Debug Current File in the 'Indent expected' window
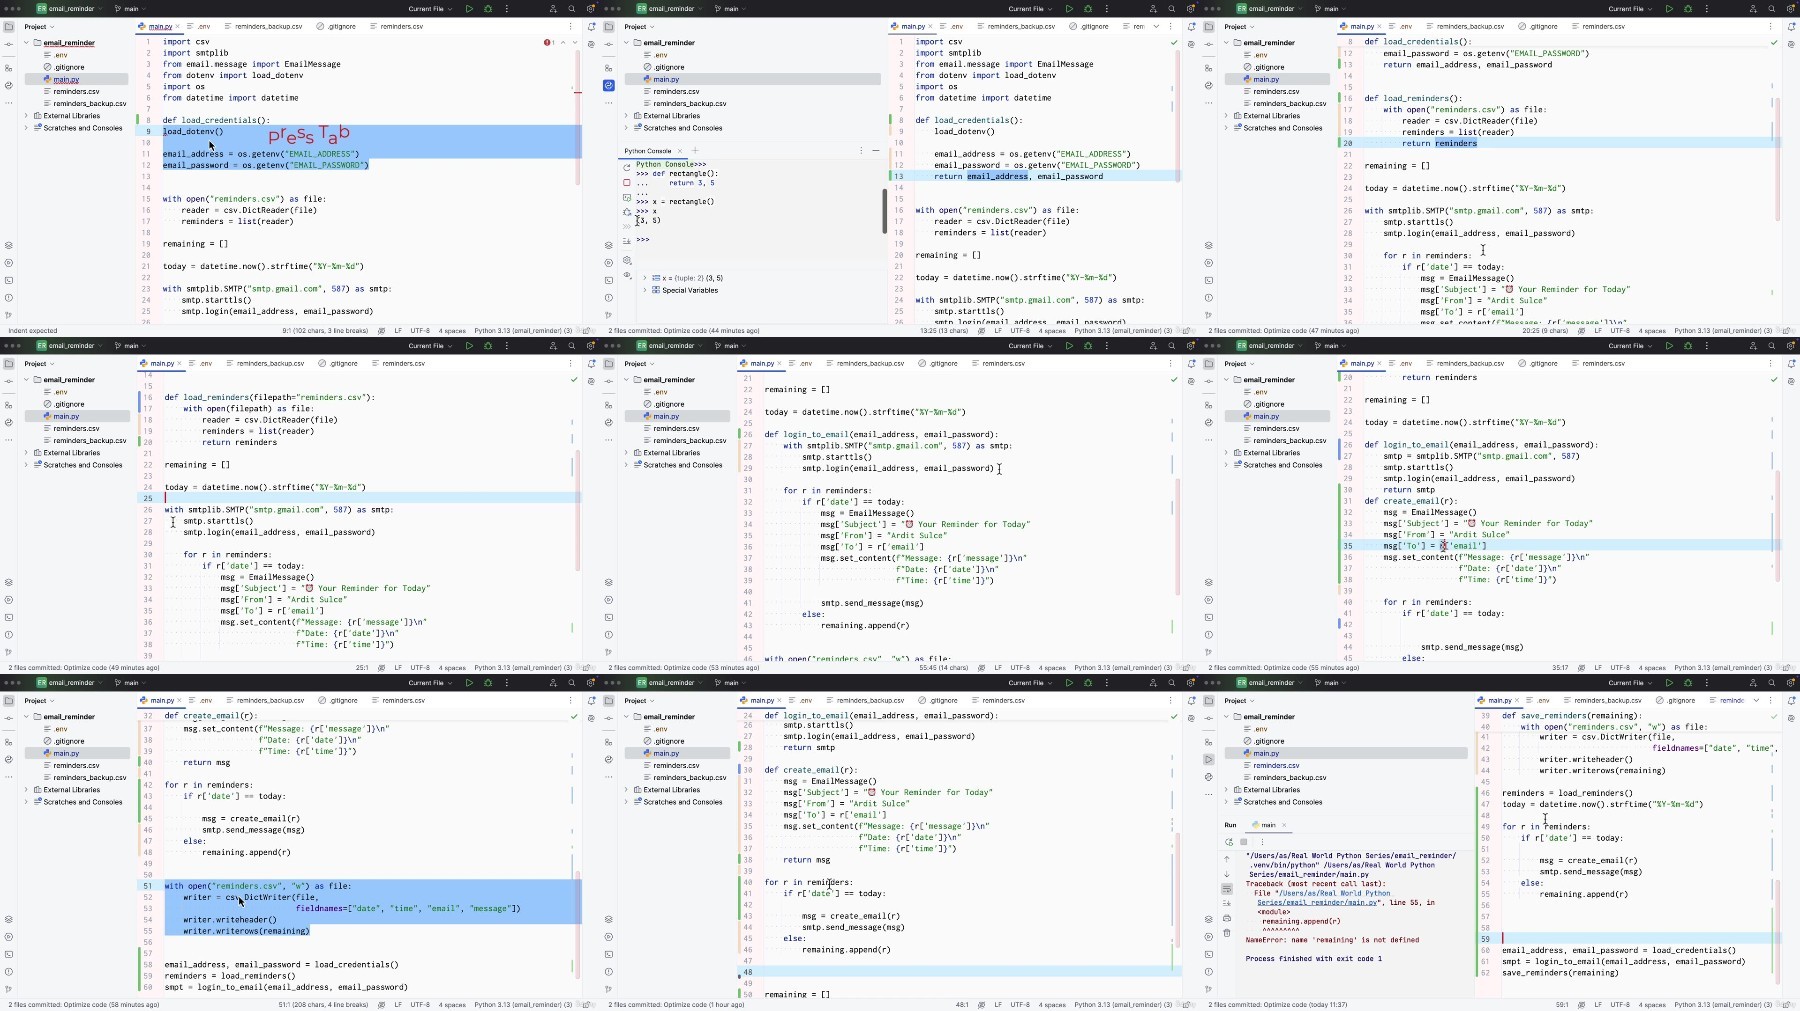This screenshot has height=1011, width=1800. click(x=488, y=9)
